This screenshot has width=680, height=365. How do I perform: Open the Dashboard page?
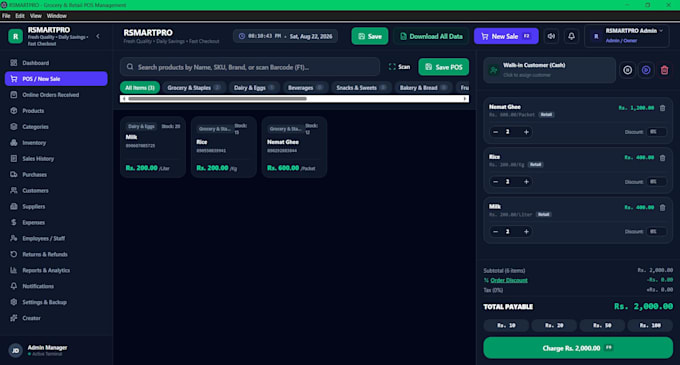pyautogui.click(x=56, y=63)
